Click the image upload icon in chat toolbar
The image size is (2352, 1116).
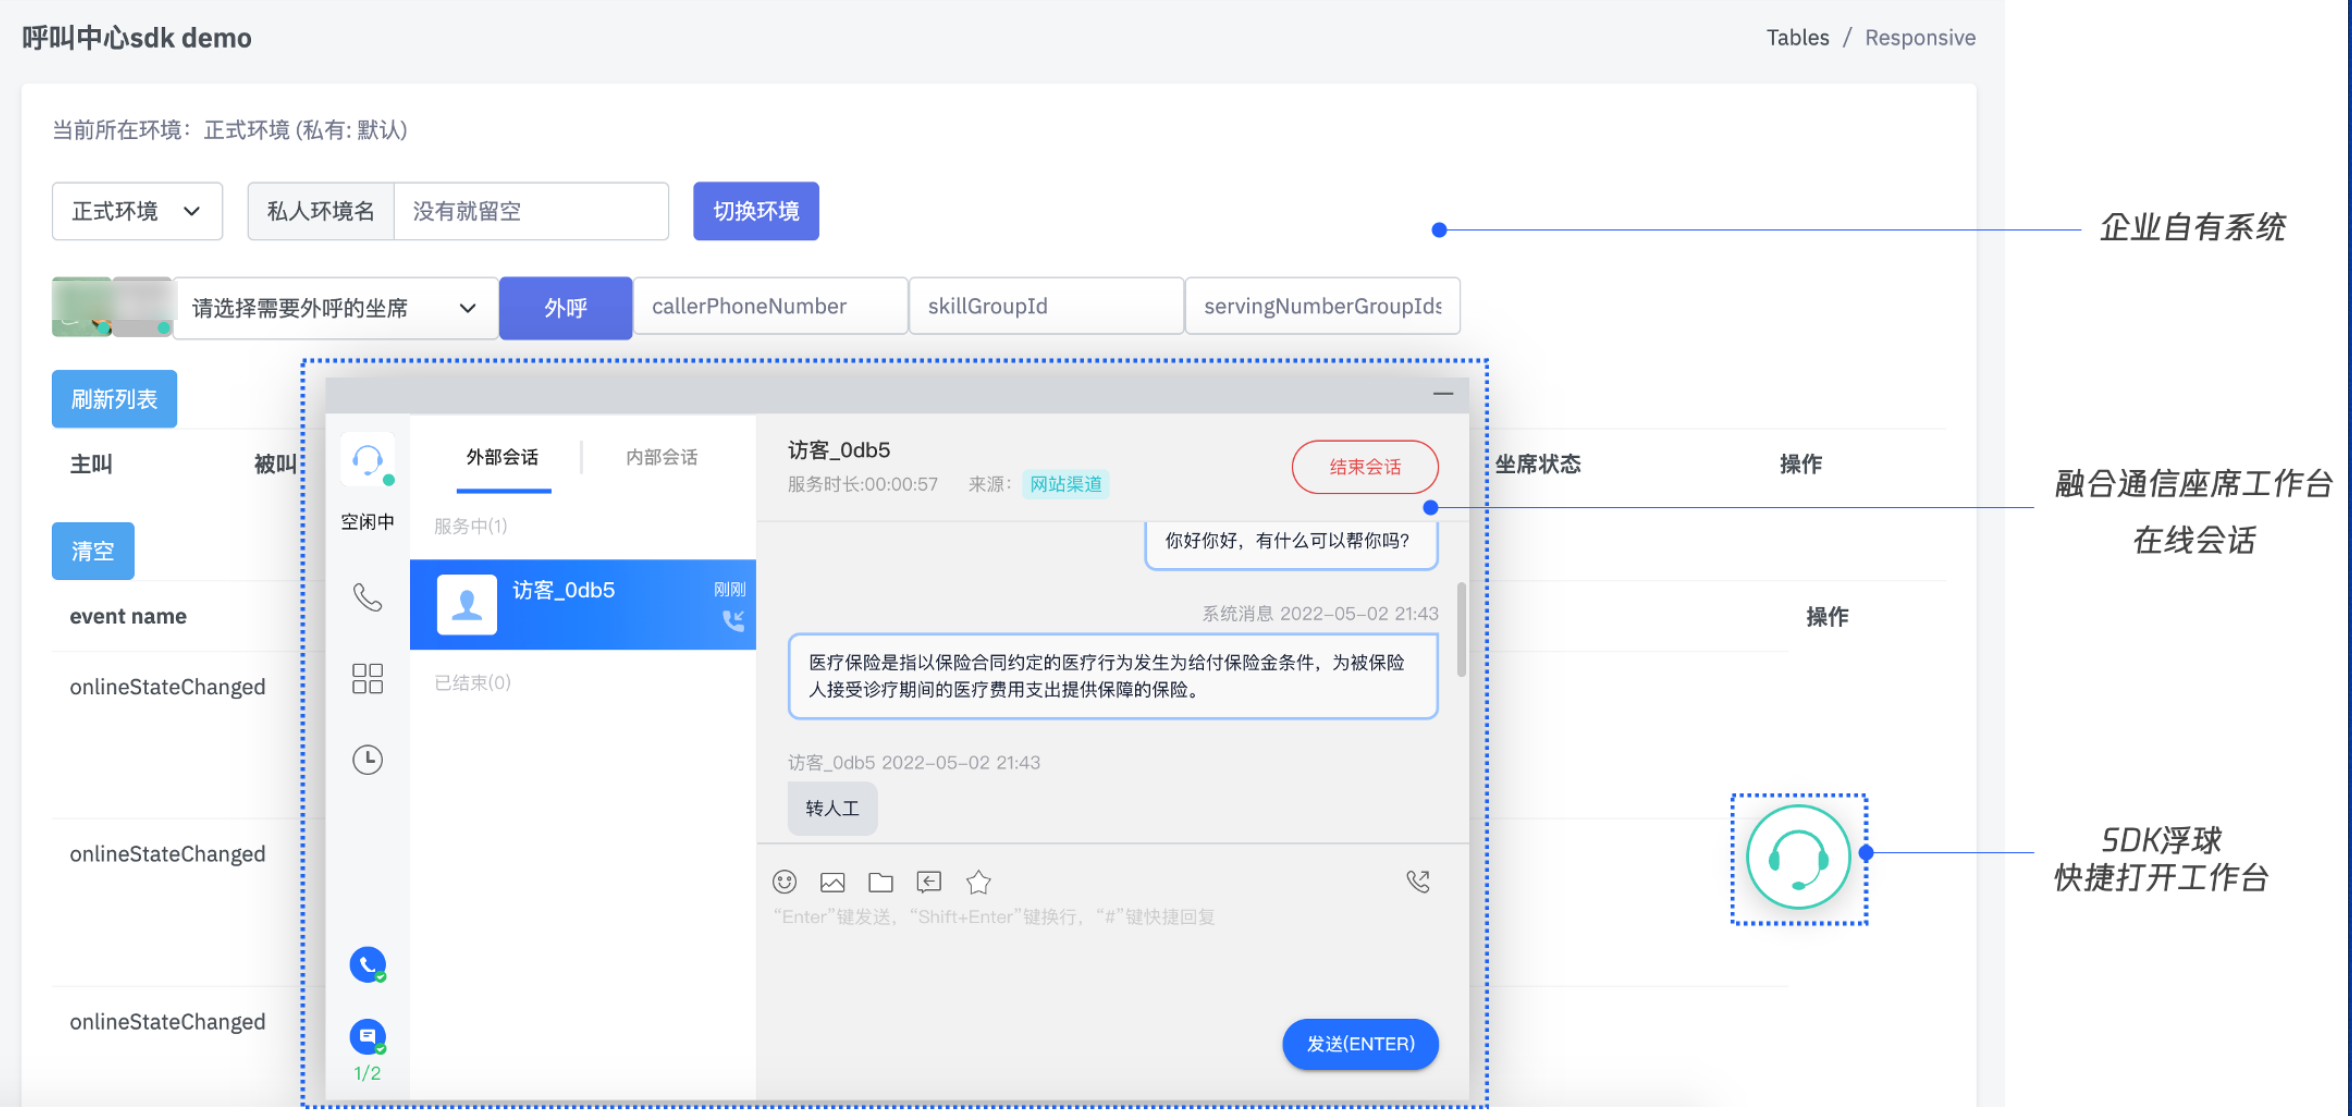coord(832,881)
